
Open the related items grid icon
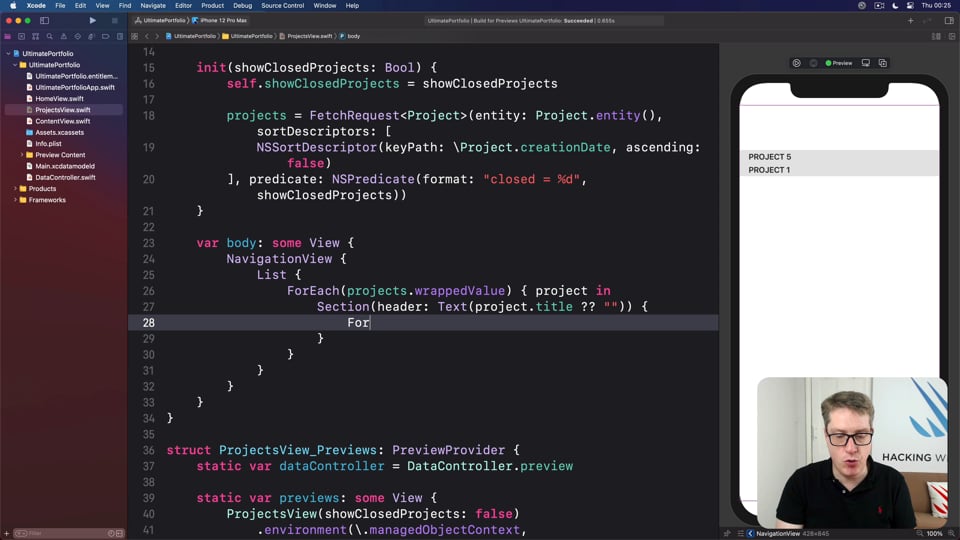tap(135, 36)
